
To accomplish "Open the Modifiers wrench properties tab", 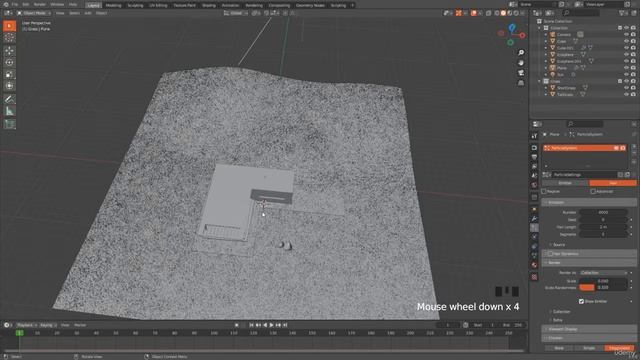I will click(534, 219).
